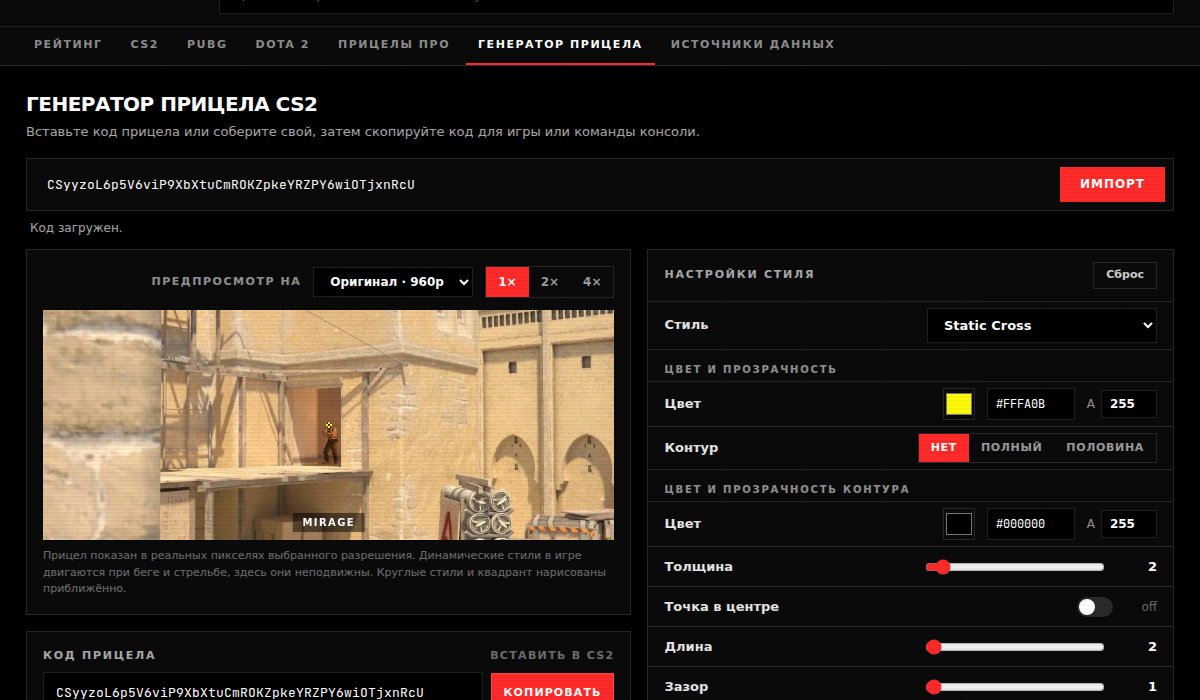Adjust the Толщина slider
Image resolution: width=1200 pixels, height=700 pixels.
point(1016,567)
